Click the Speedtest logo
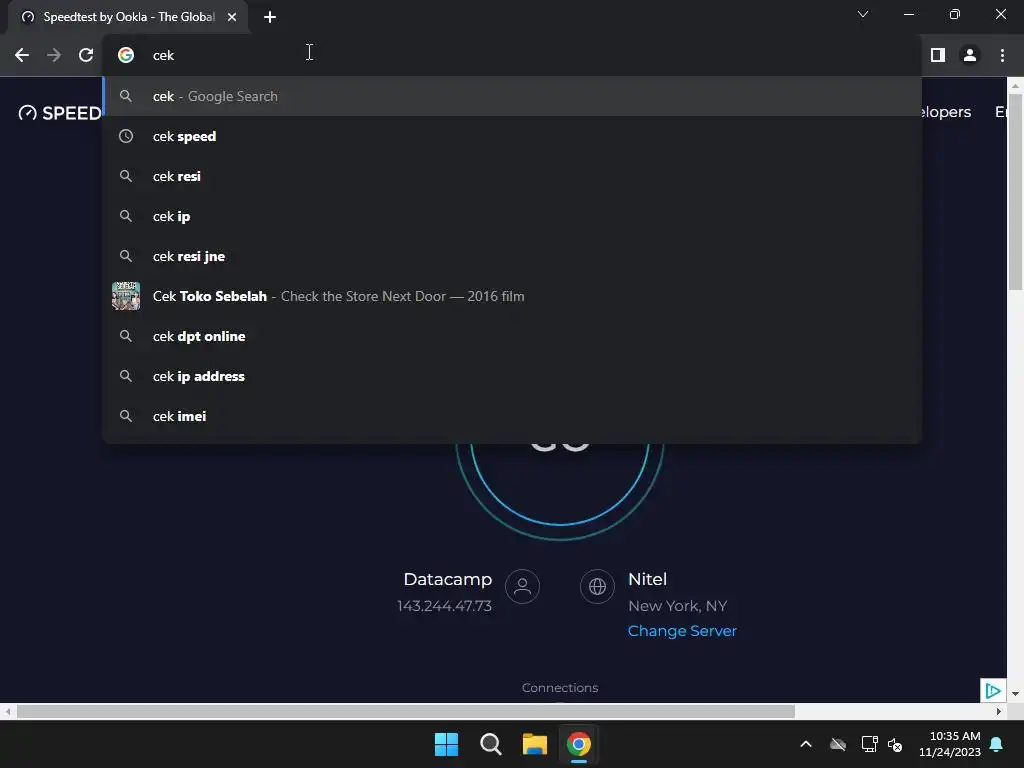This screenshot has width=1024, height=768. [x=59, y=113]
